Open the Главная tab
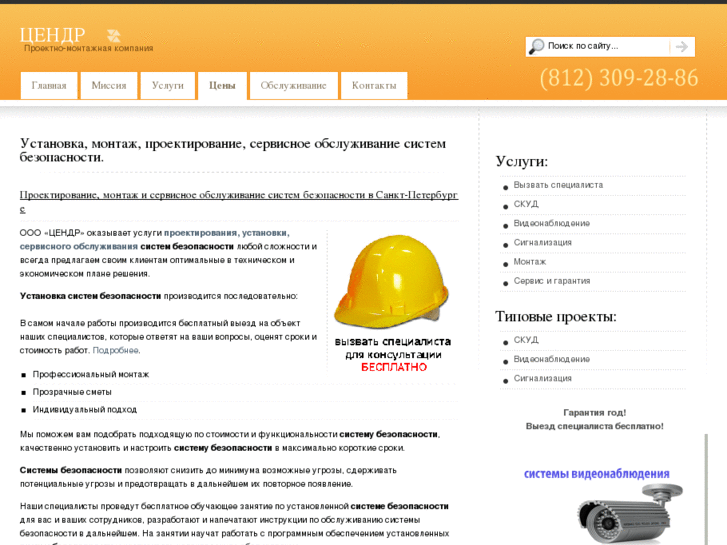Viewport: 727px width, 545px height. pyautogui.click(x=49, y=85)
